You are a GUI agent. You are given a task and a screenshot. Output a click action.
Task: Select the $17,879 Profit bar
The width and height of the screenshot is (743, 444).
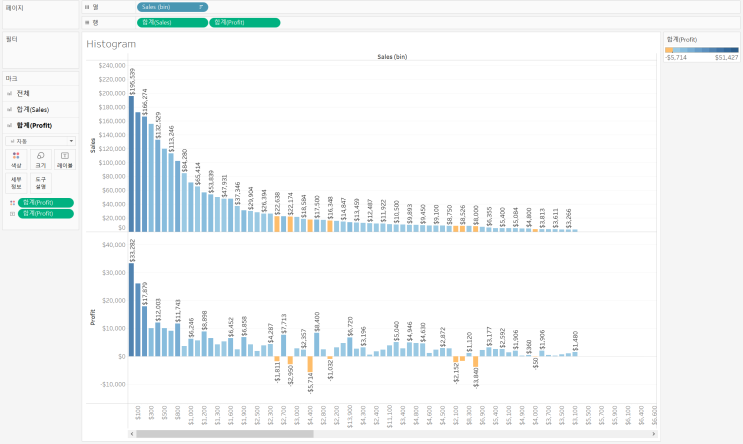[145, 331]
